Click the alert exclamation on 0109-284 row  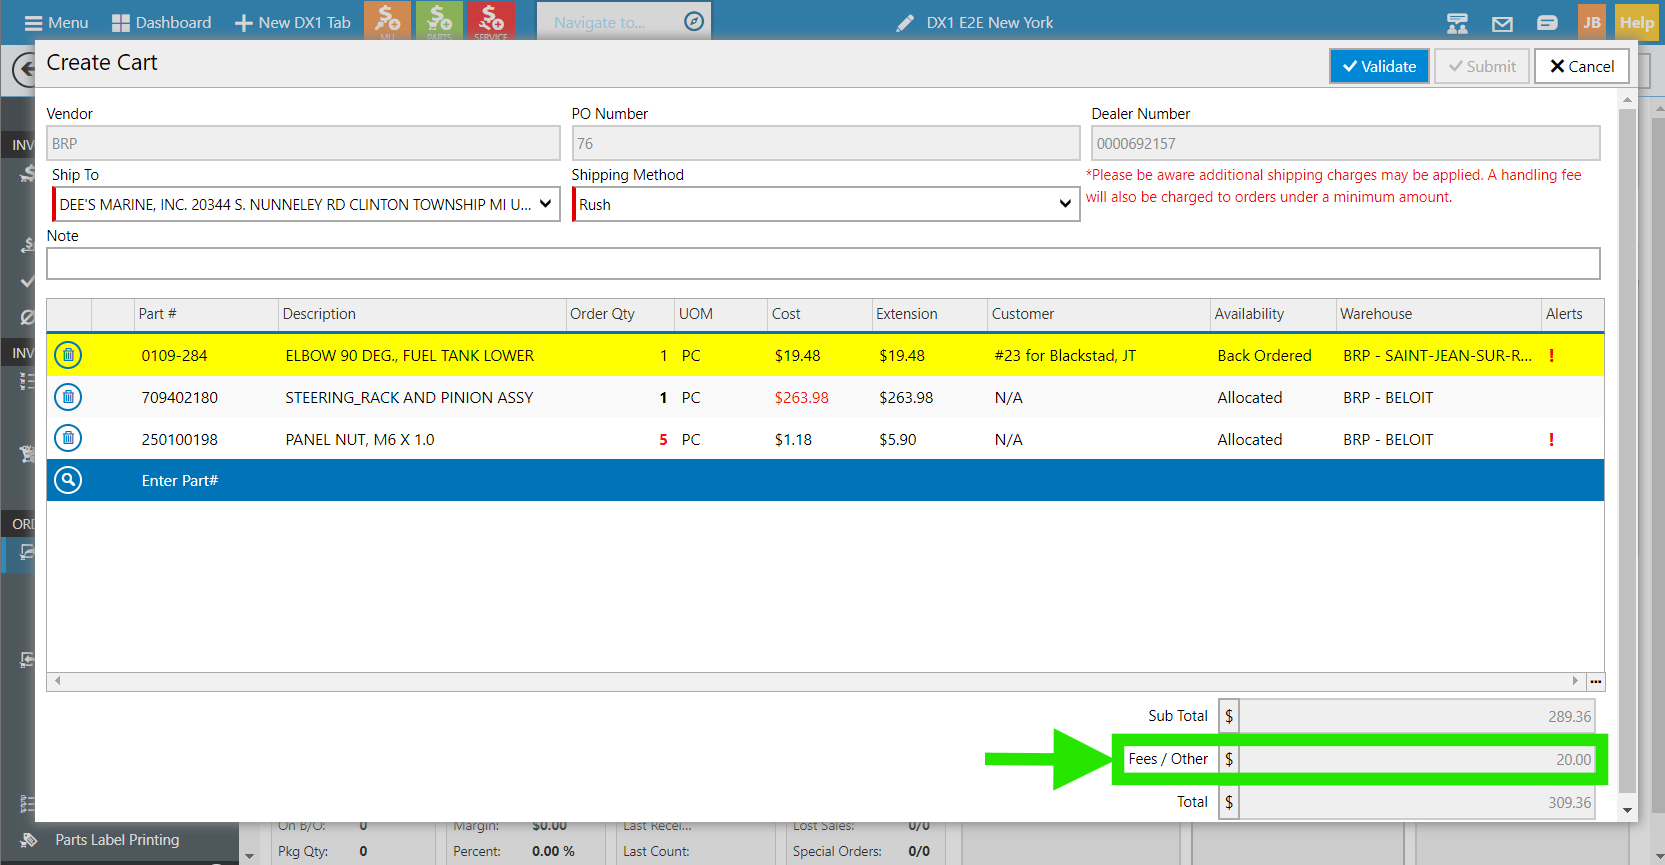tap(1551, 355)
